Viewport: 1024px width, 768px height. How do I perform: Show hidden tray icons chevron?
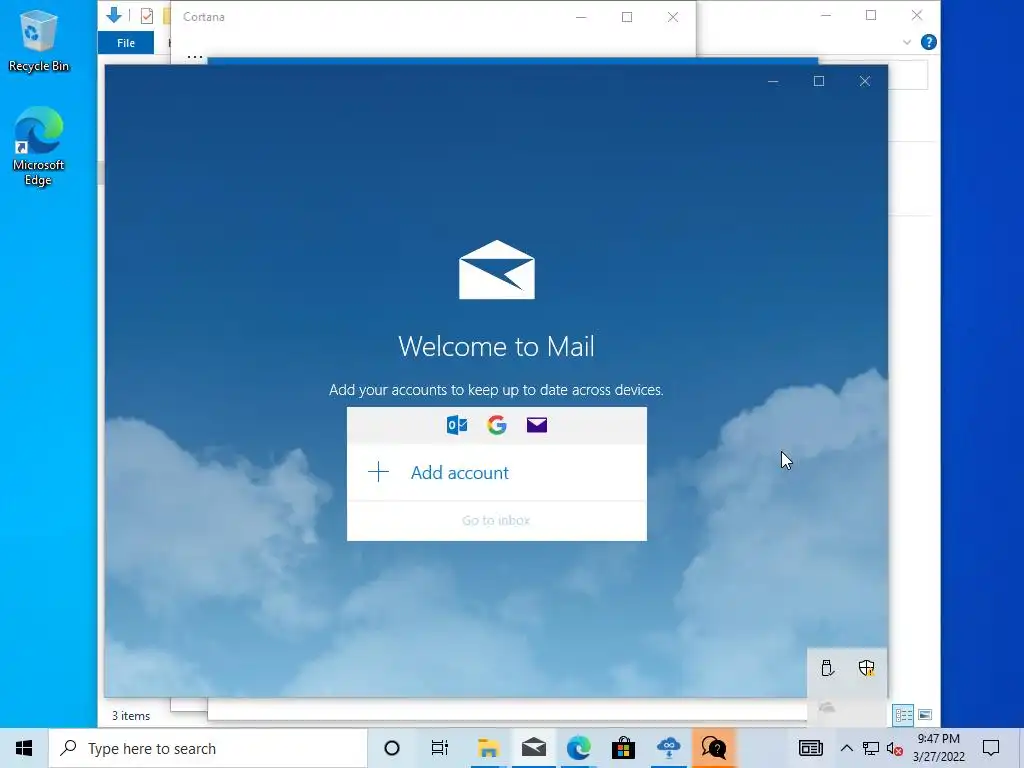(x=846, y=748)
